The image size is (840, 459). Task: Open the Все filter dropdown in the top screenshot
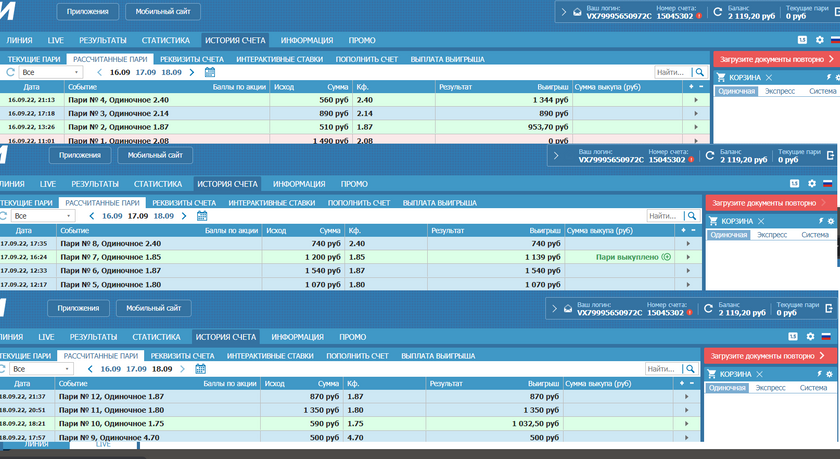[50, 72]
